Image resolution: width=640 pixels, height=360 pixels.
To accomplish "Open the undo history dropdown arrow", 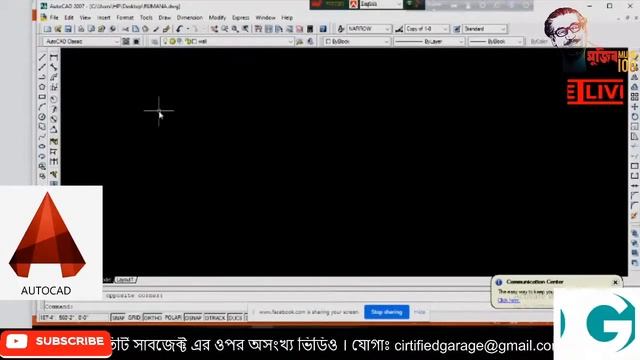I will click(x=188, y=29).
